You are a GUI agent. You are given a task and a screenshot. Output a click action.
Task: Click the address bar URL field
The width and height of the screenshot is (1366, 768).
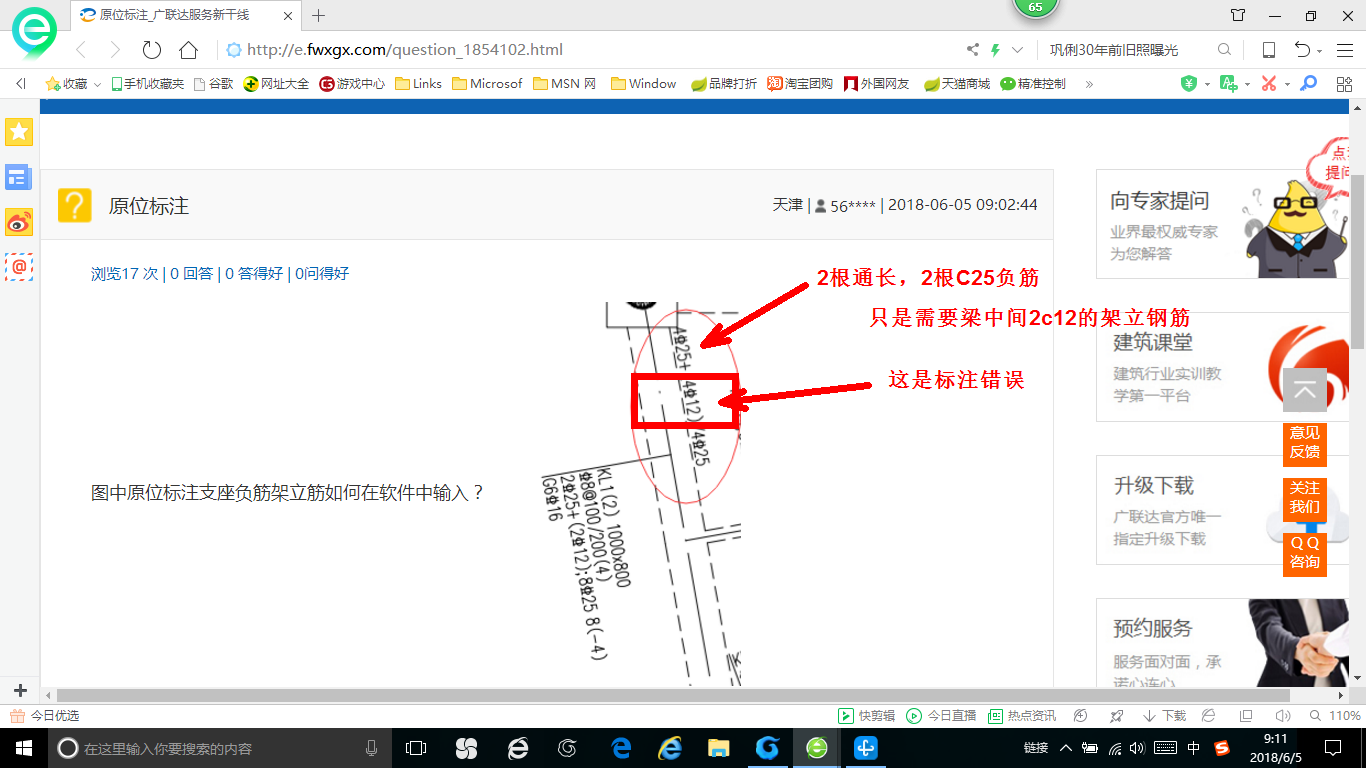pos(590,50)
